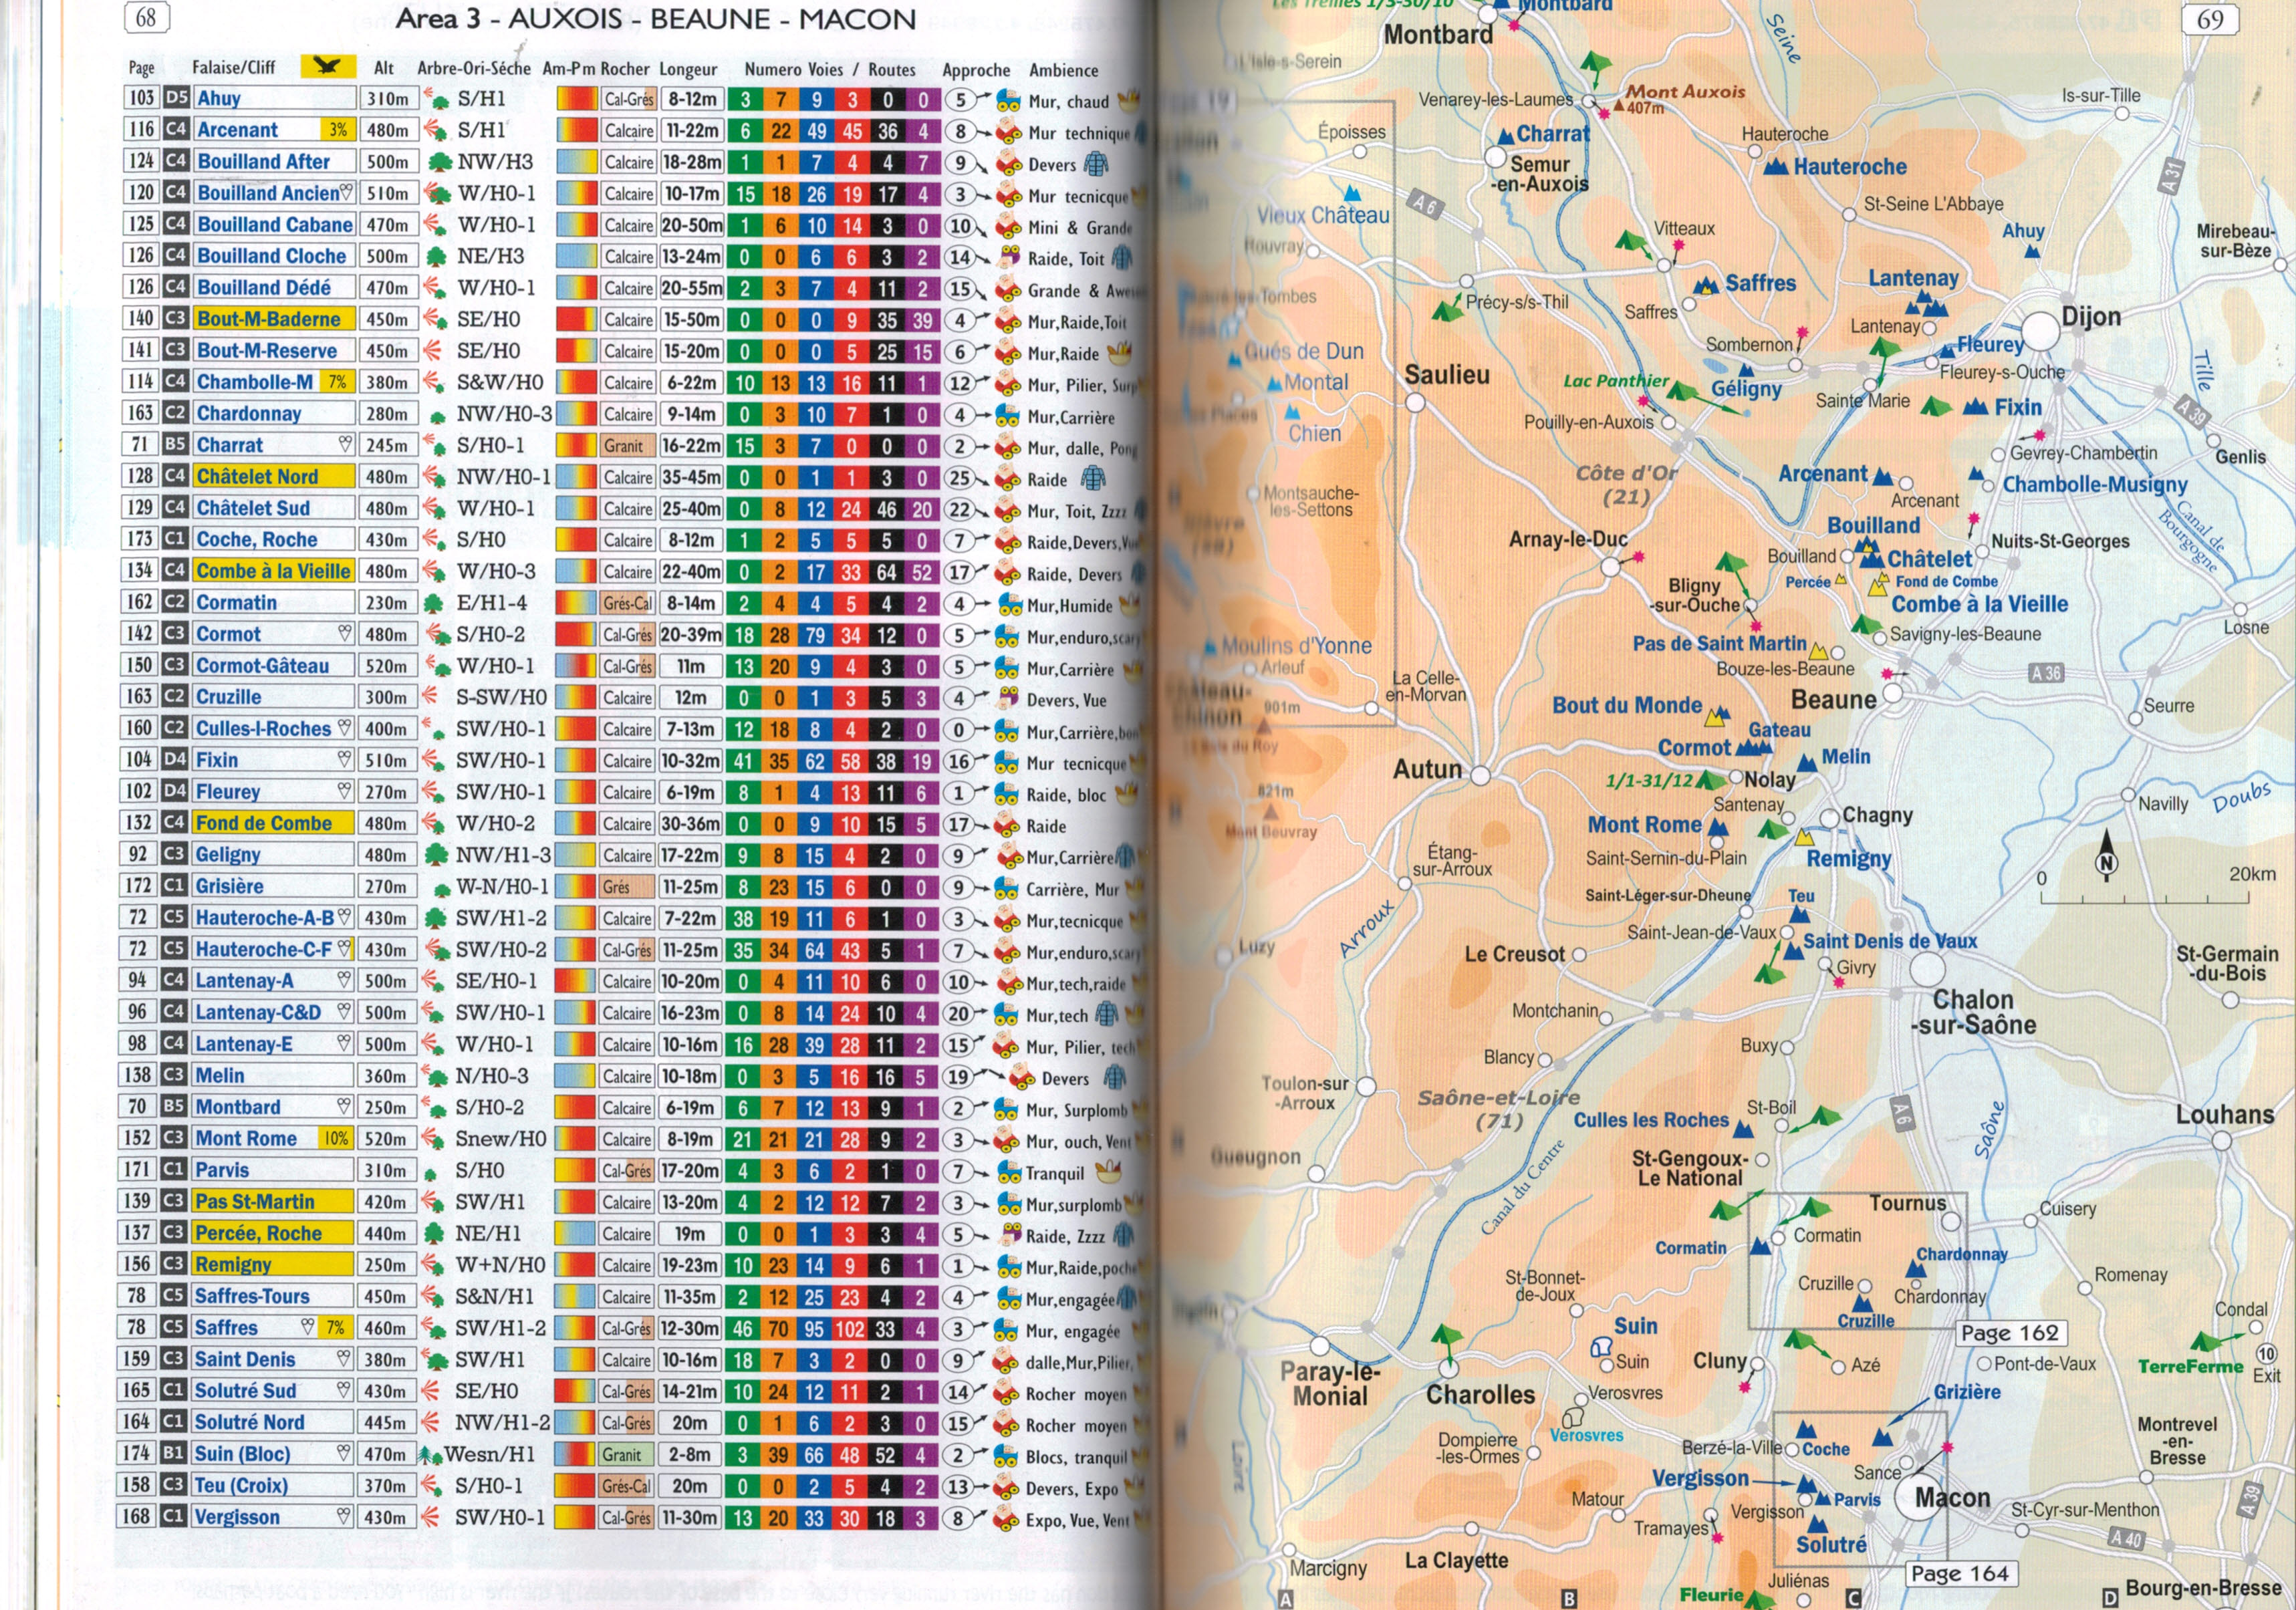
Task: Click the Vergisson cliff name in table
Action: pos(237,1517)
